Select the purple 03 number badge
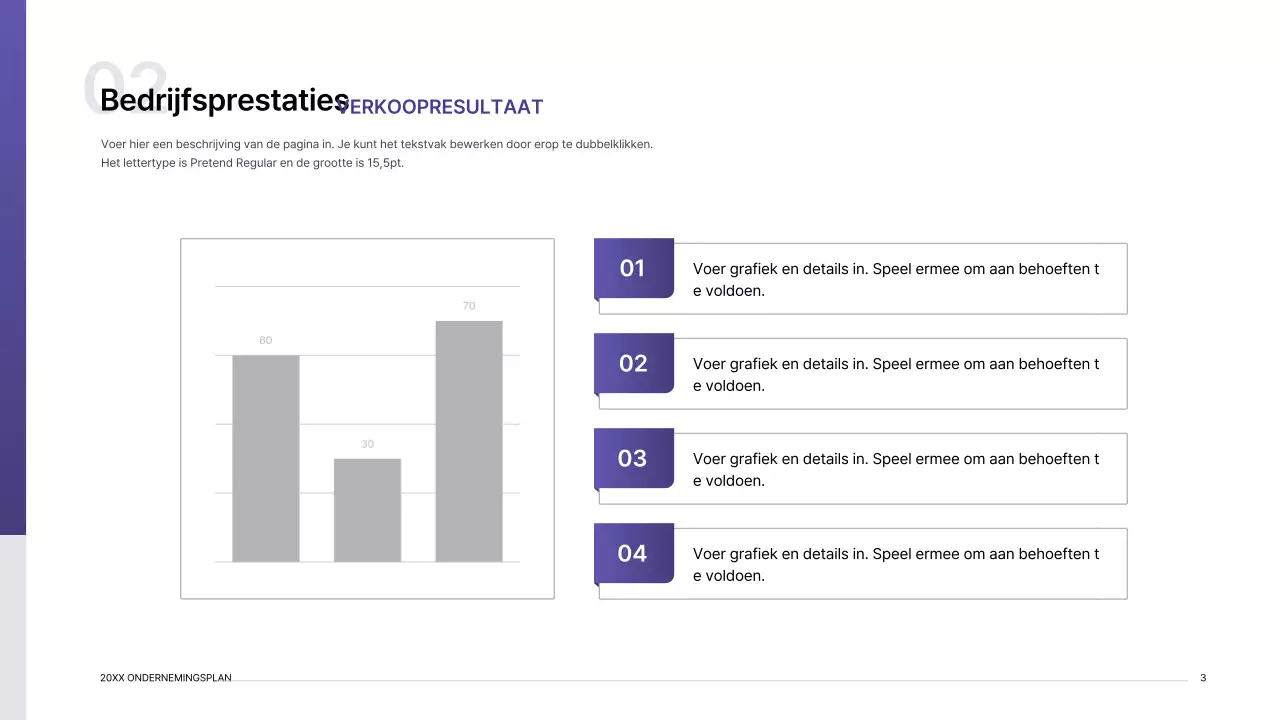 633,458
